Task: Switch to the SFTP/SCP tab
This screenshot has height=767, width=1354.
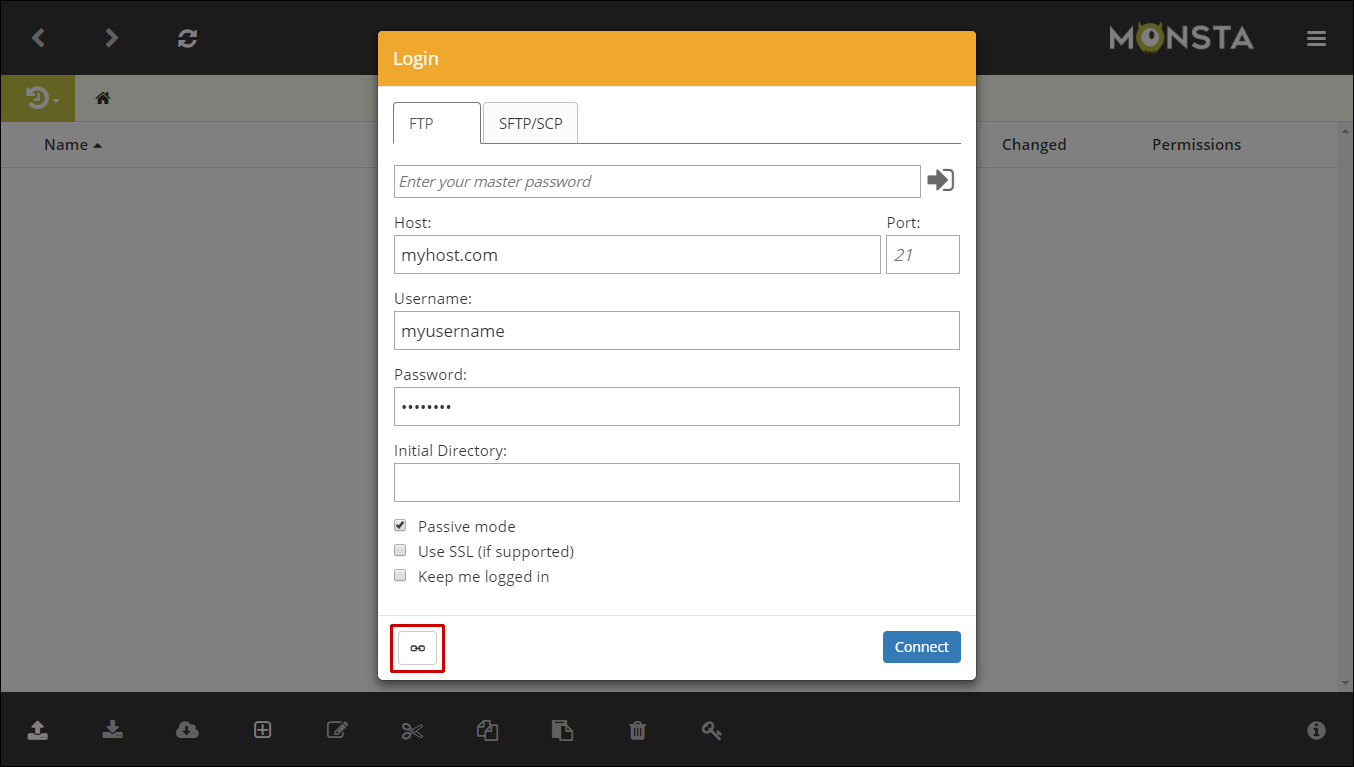Action: coord(530,123)
